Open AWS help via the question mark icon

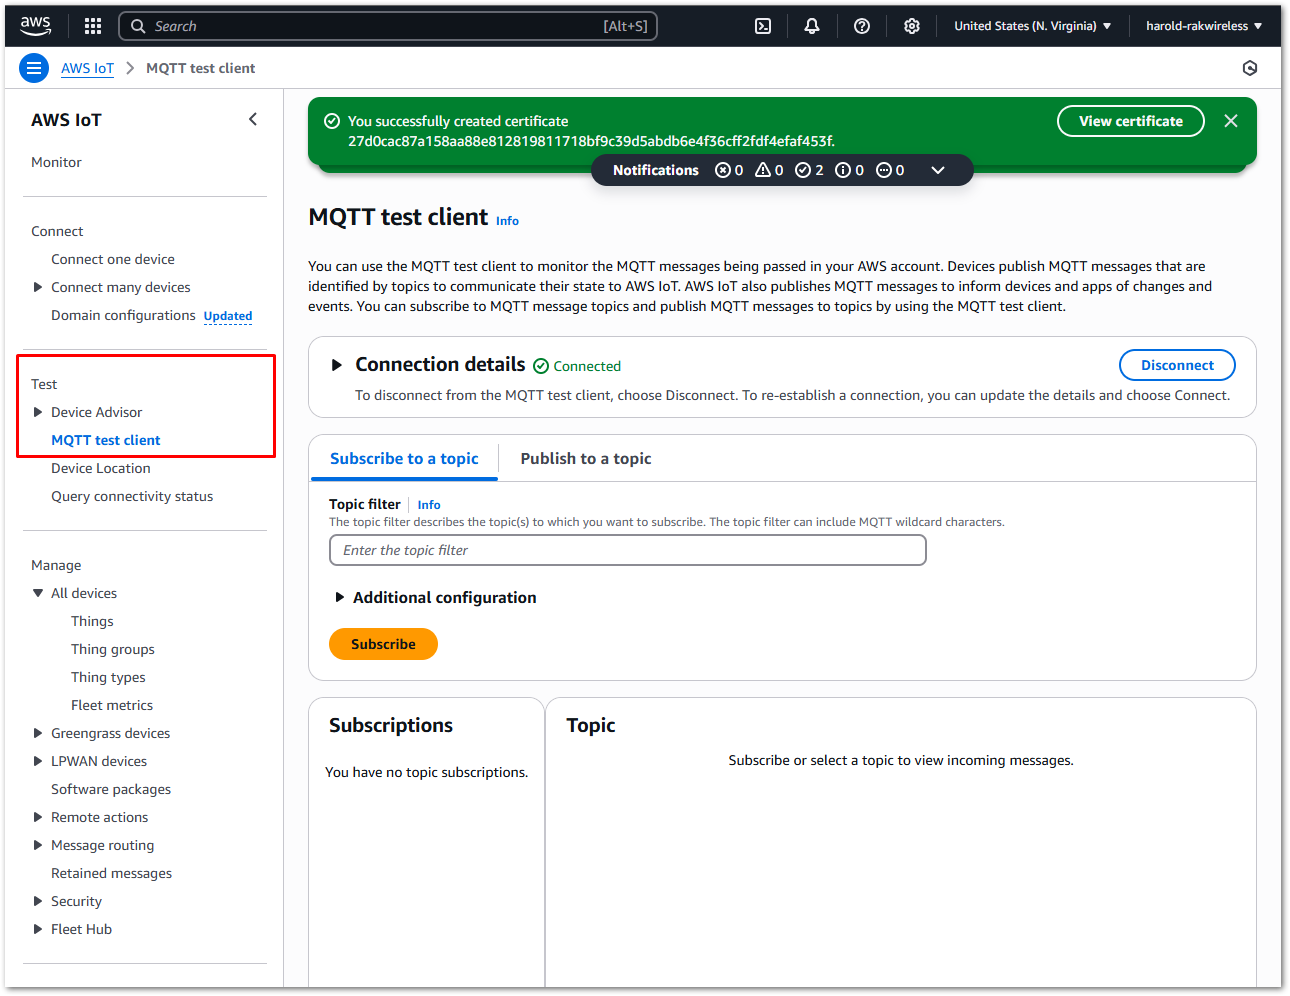pyautogui.click(x=861, y=25)
